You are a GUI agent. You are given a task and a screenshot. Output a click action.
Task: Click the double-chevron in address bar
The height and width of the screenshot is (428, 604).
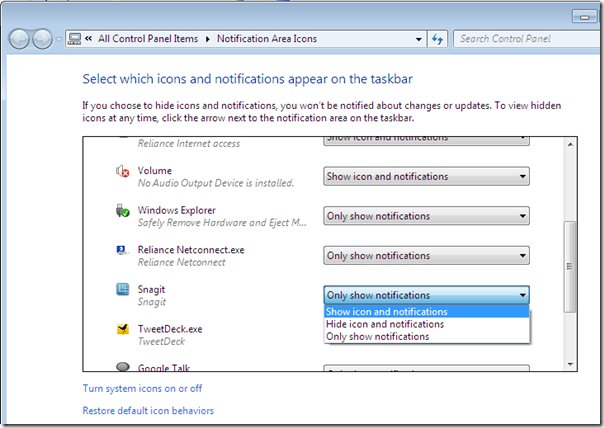coord(89,39)
